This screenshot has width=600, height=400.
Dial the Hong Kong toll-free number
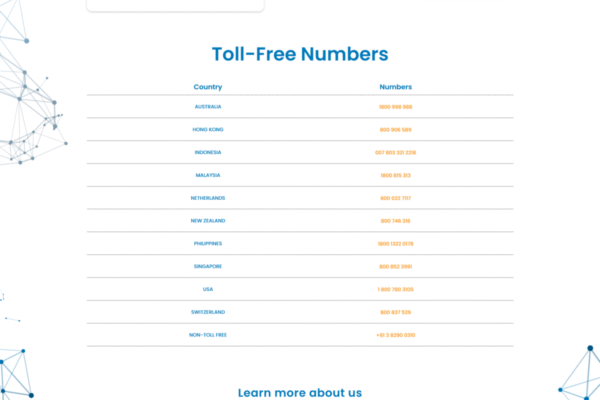coord(396,130)
